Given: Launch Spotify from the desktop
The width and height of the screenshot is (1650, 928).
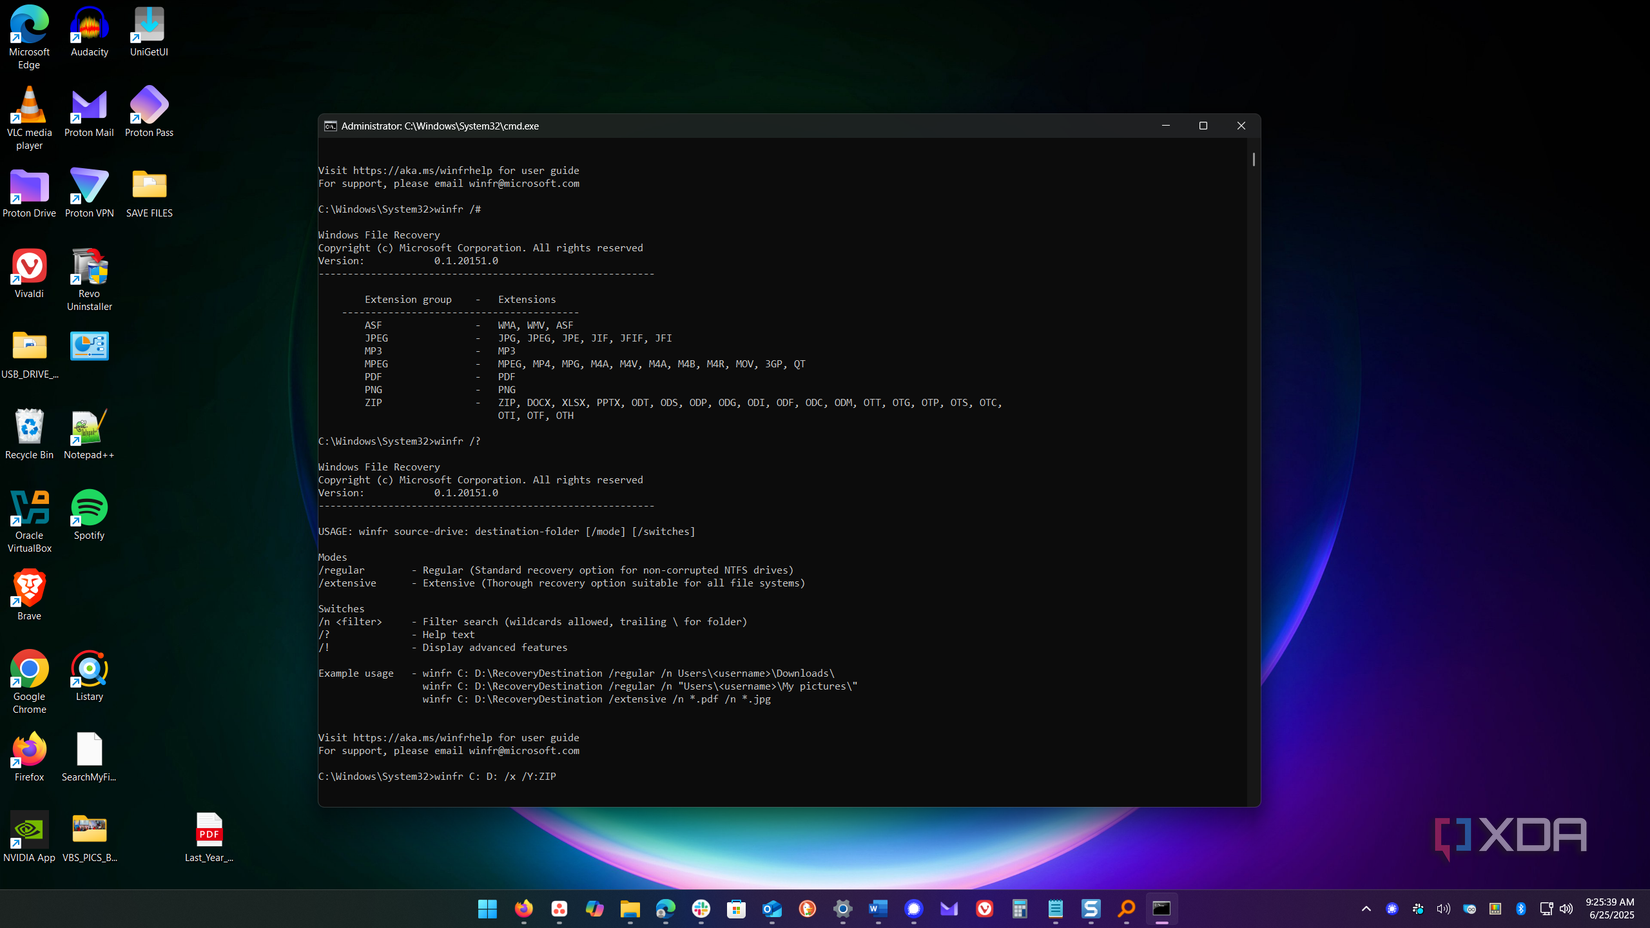Looking at the screenshot, I should (89, 508).
